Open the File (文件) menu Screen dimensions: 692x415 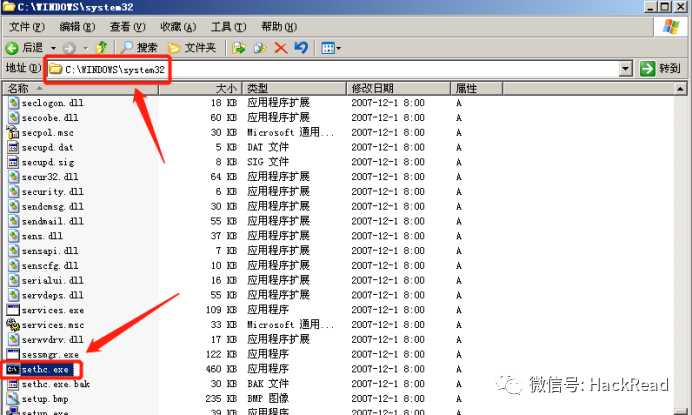coord(27,27)
